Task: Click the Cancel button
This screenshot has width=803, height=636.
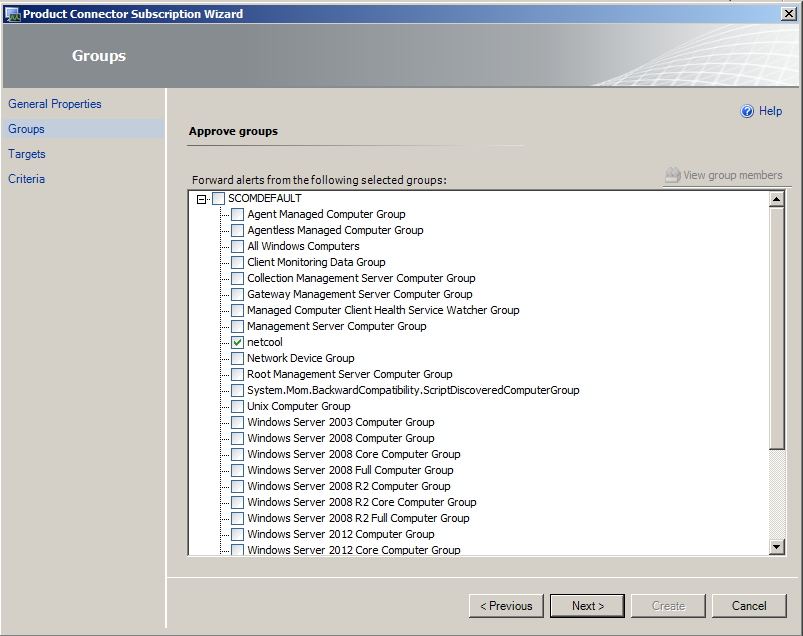Action: [x=749, y=606]
